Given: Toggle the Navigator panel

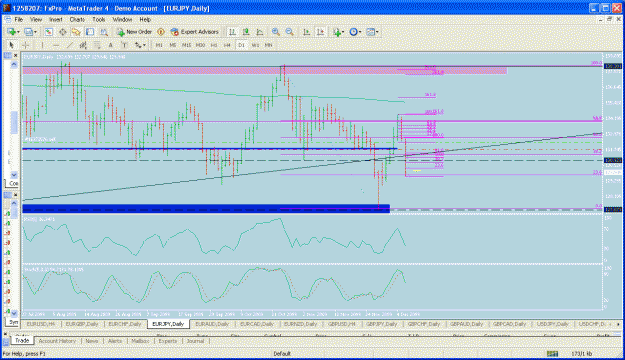Looking at the screenshot, I should pyautogui.click(x=76, y=32).
